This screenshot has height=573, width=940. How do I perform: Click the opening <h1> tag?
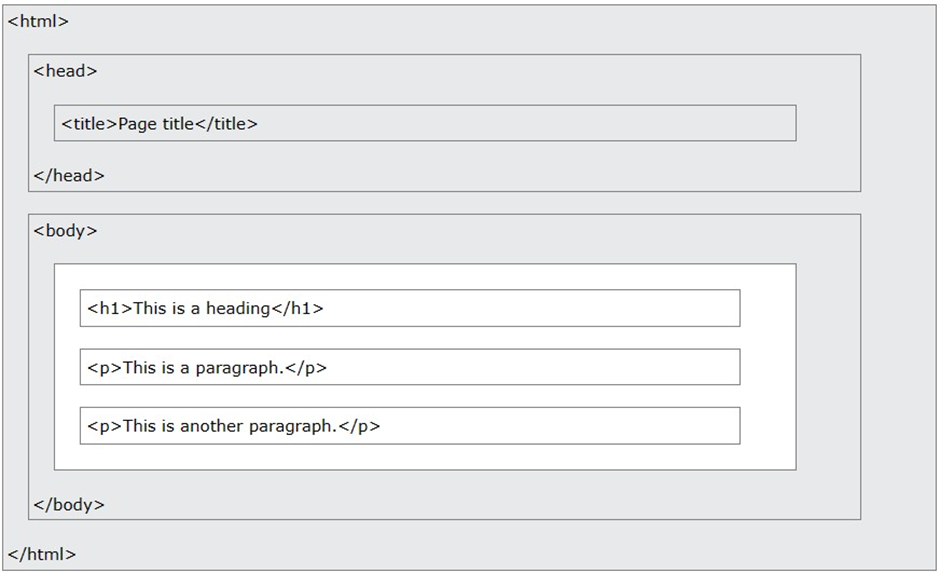(109, 308)
